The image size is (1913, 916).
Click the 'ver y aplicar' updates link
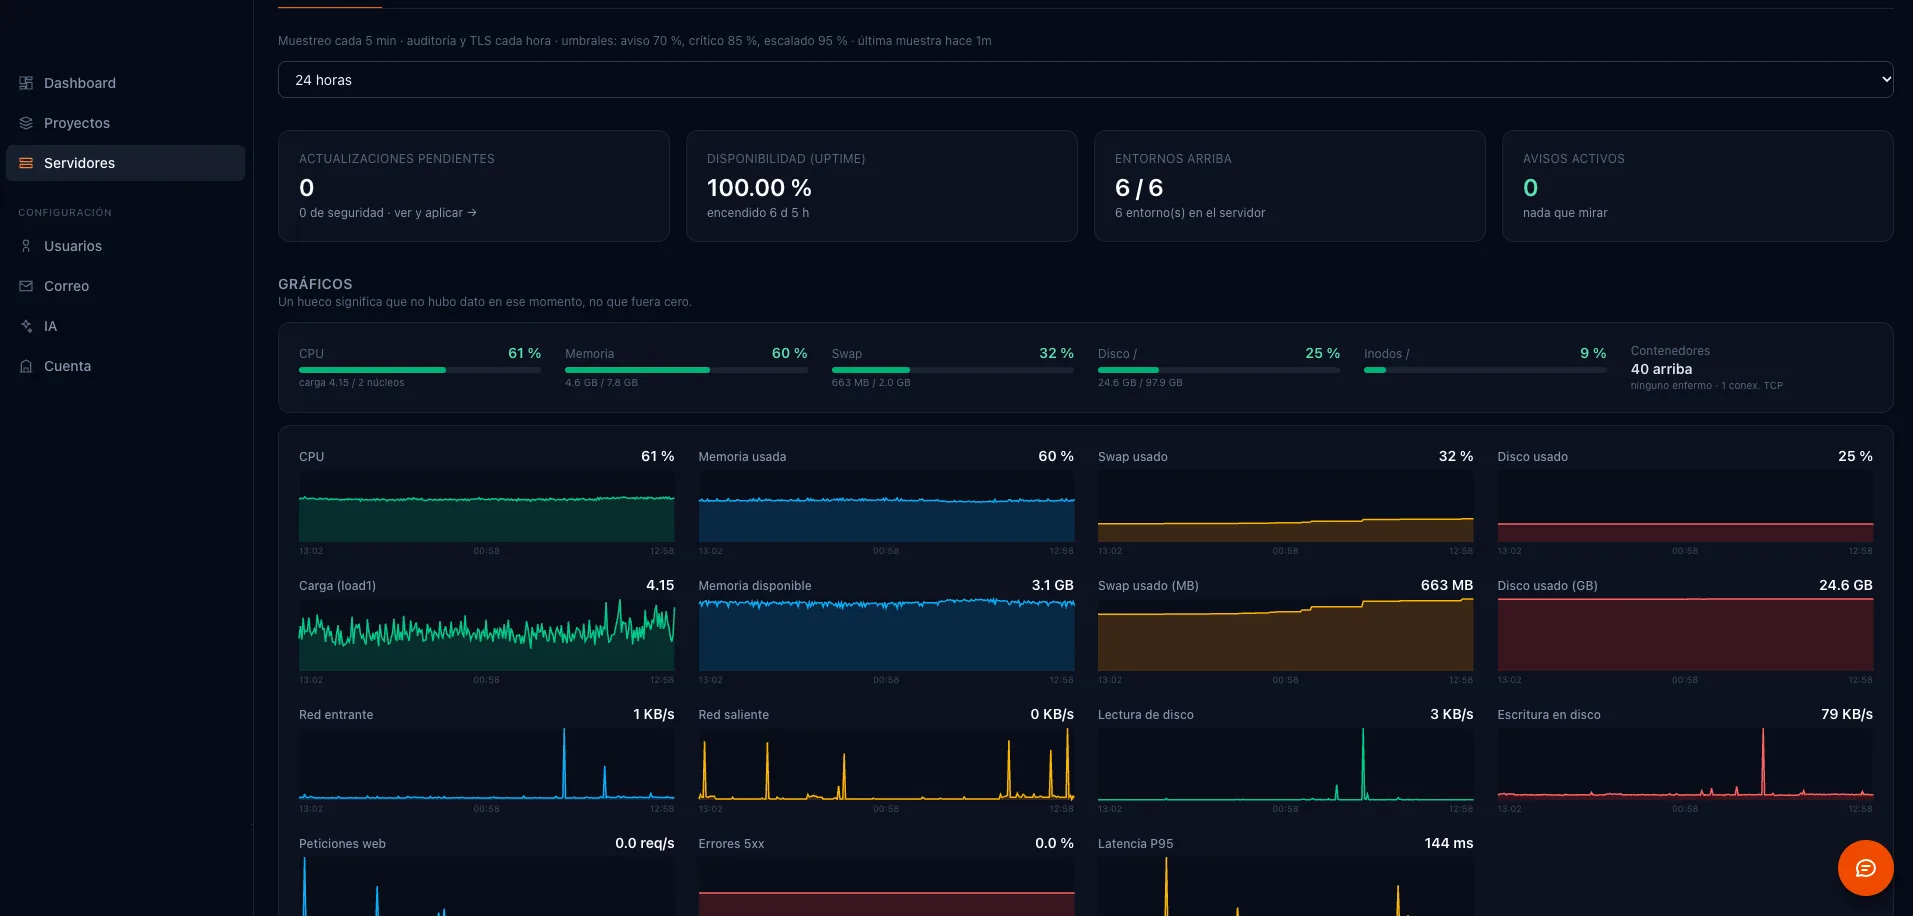tap(435, 213)
